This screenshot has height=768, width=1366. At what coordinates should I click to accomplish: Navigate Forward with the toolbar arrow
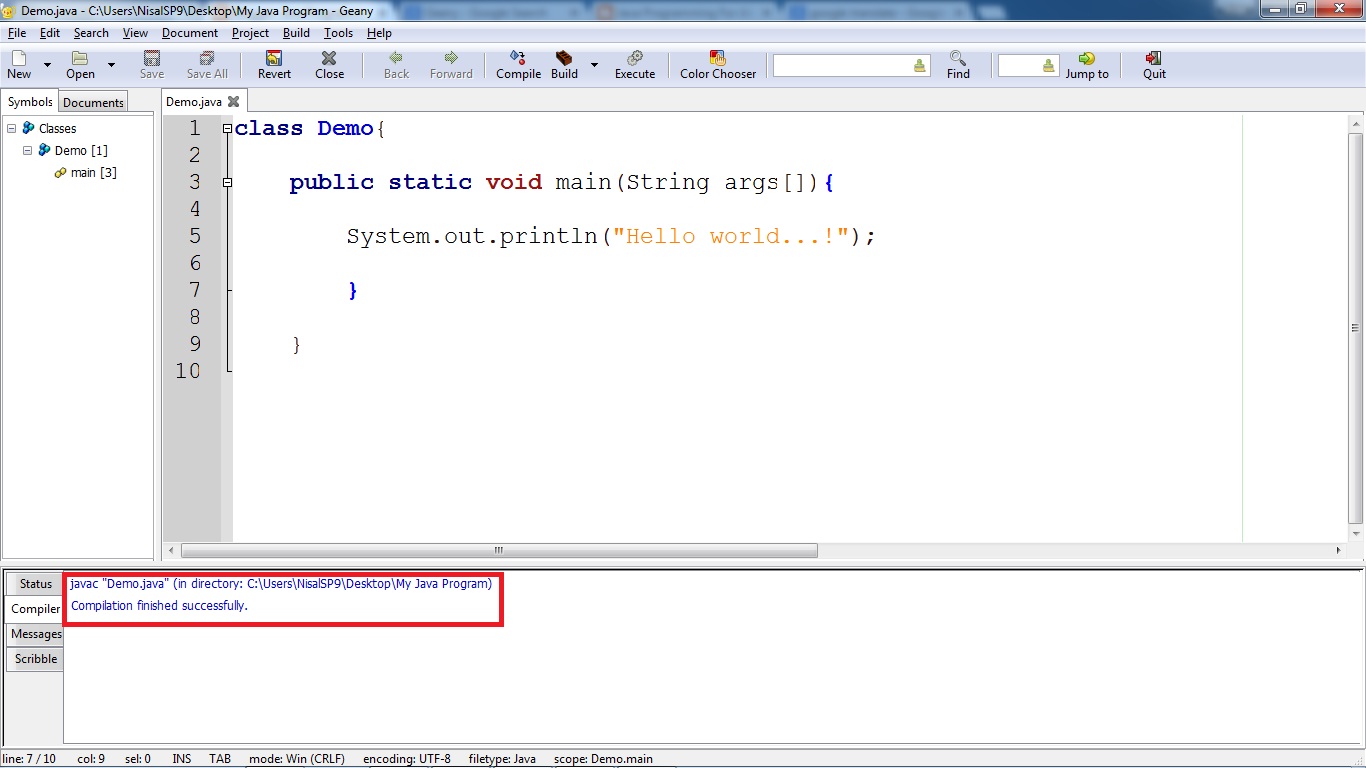[451, 65]
